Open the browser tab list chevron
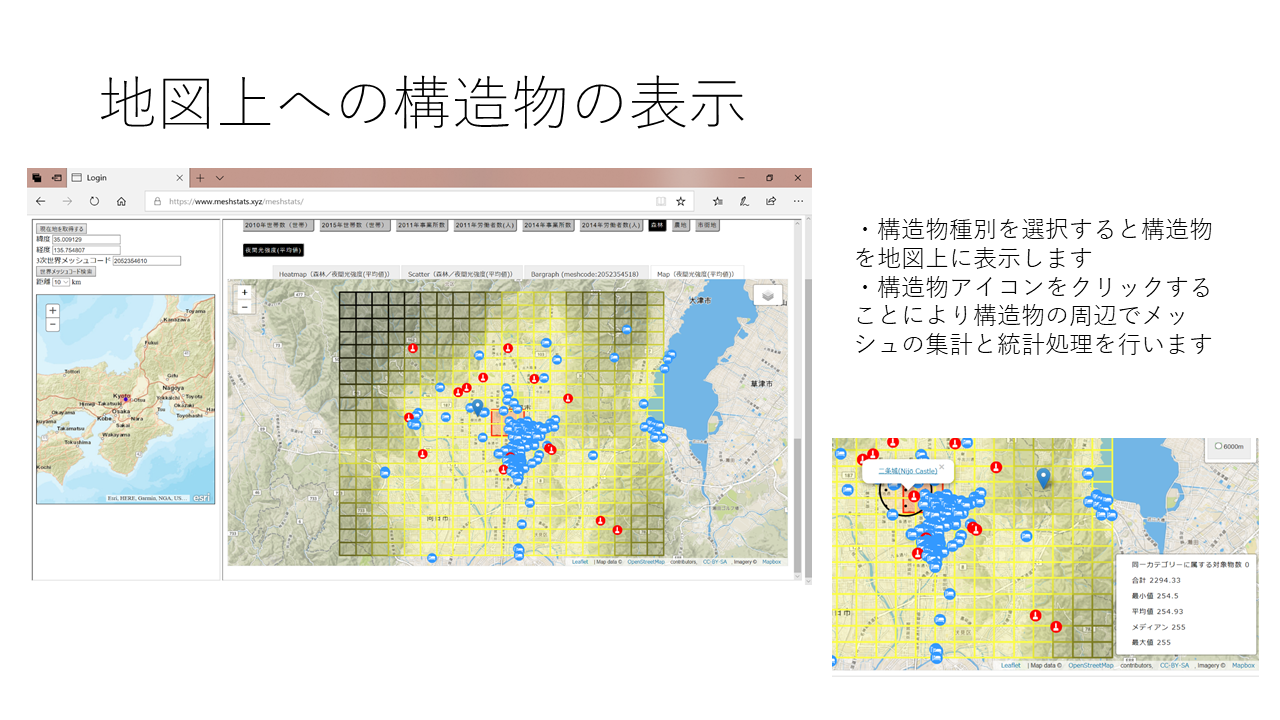The width and height of the screenshot is (1280, 720). (x=220, y=178)
